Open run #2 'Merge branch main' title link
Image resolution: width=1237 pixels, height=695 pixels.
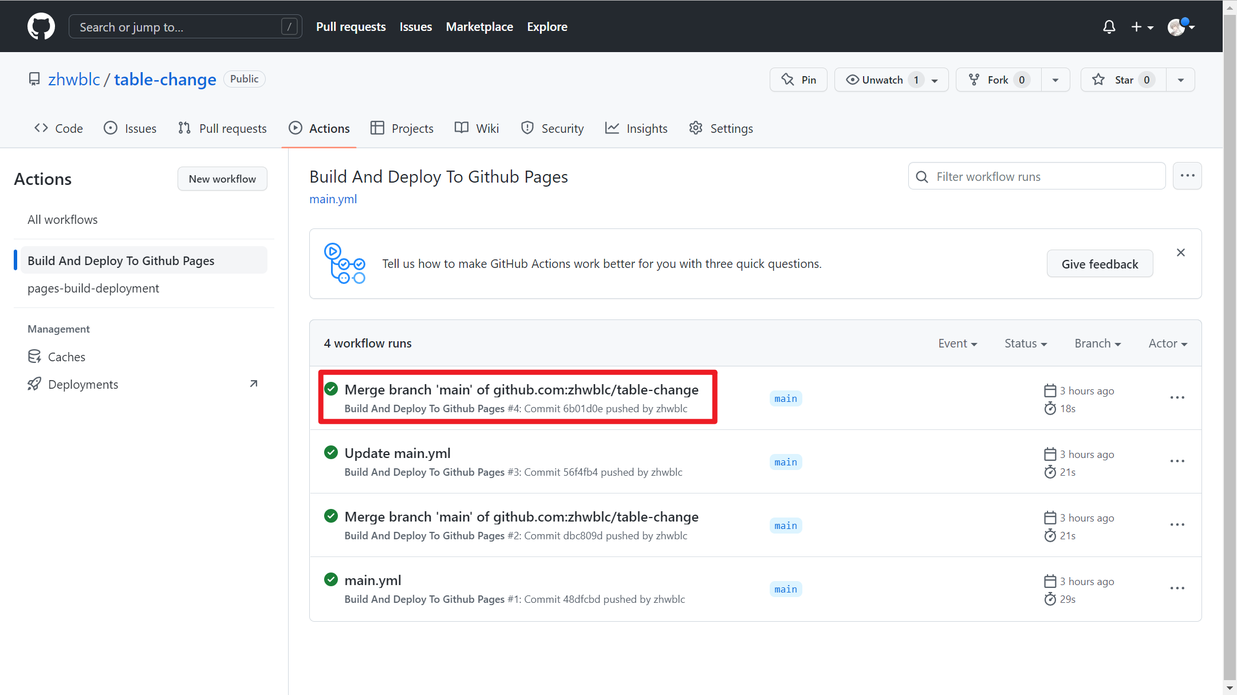(521, 517)
